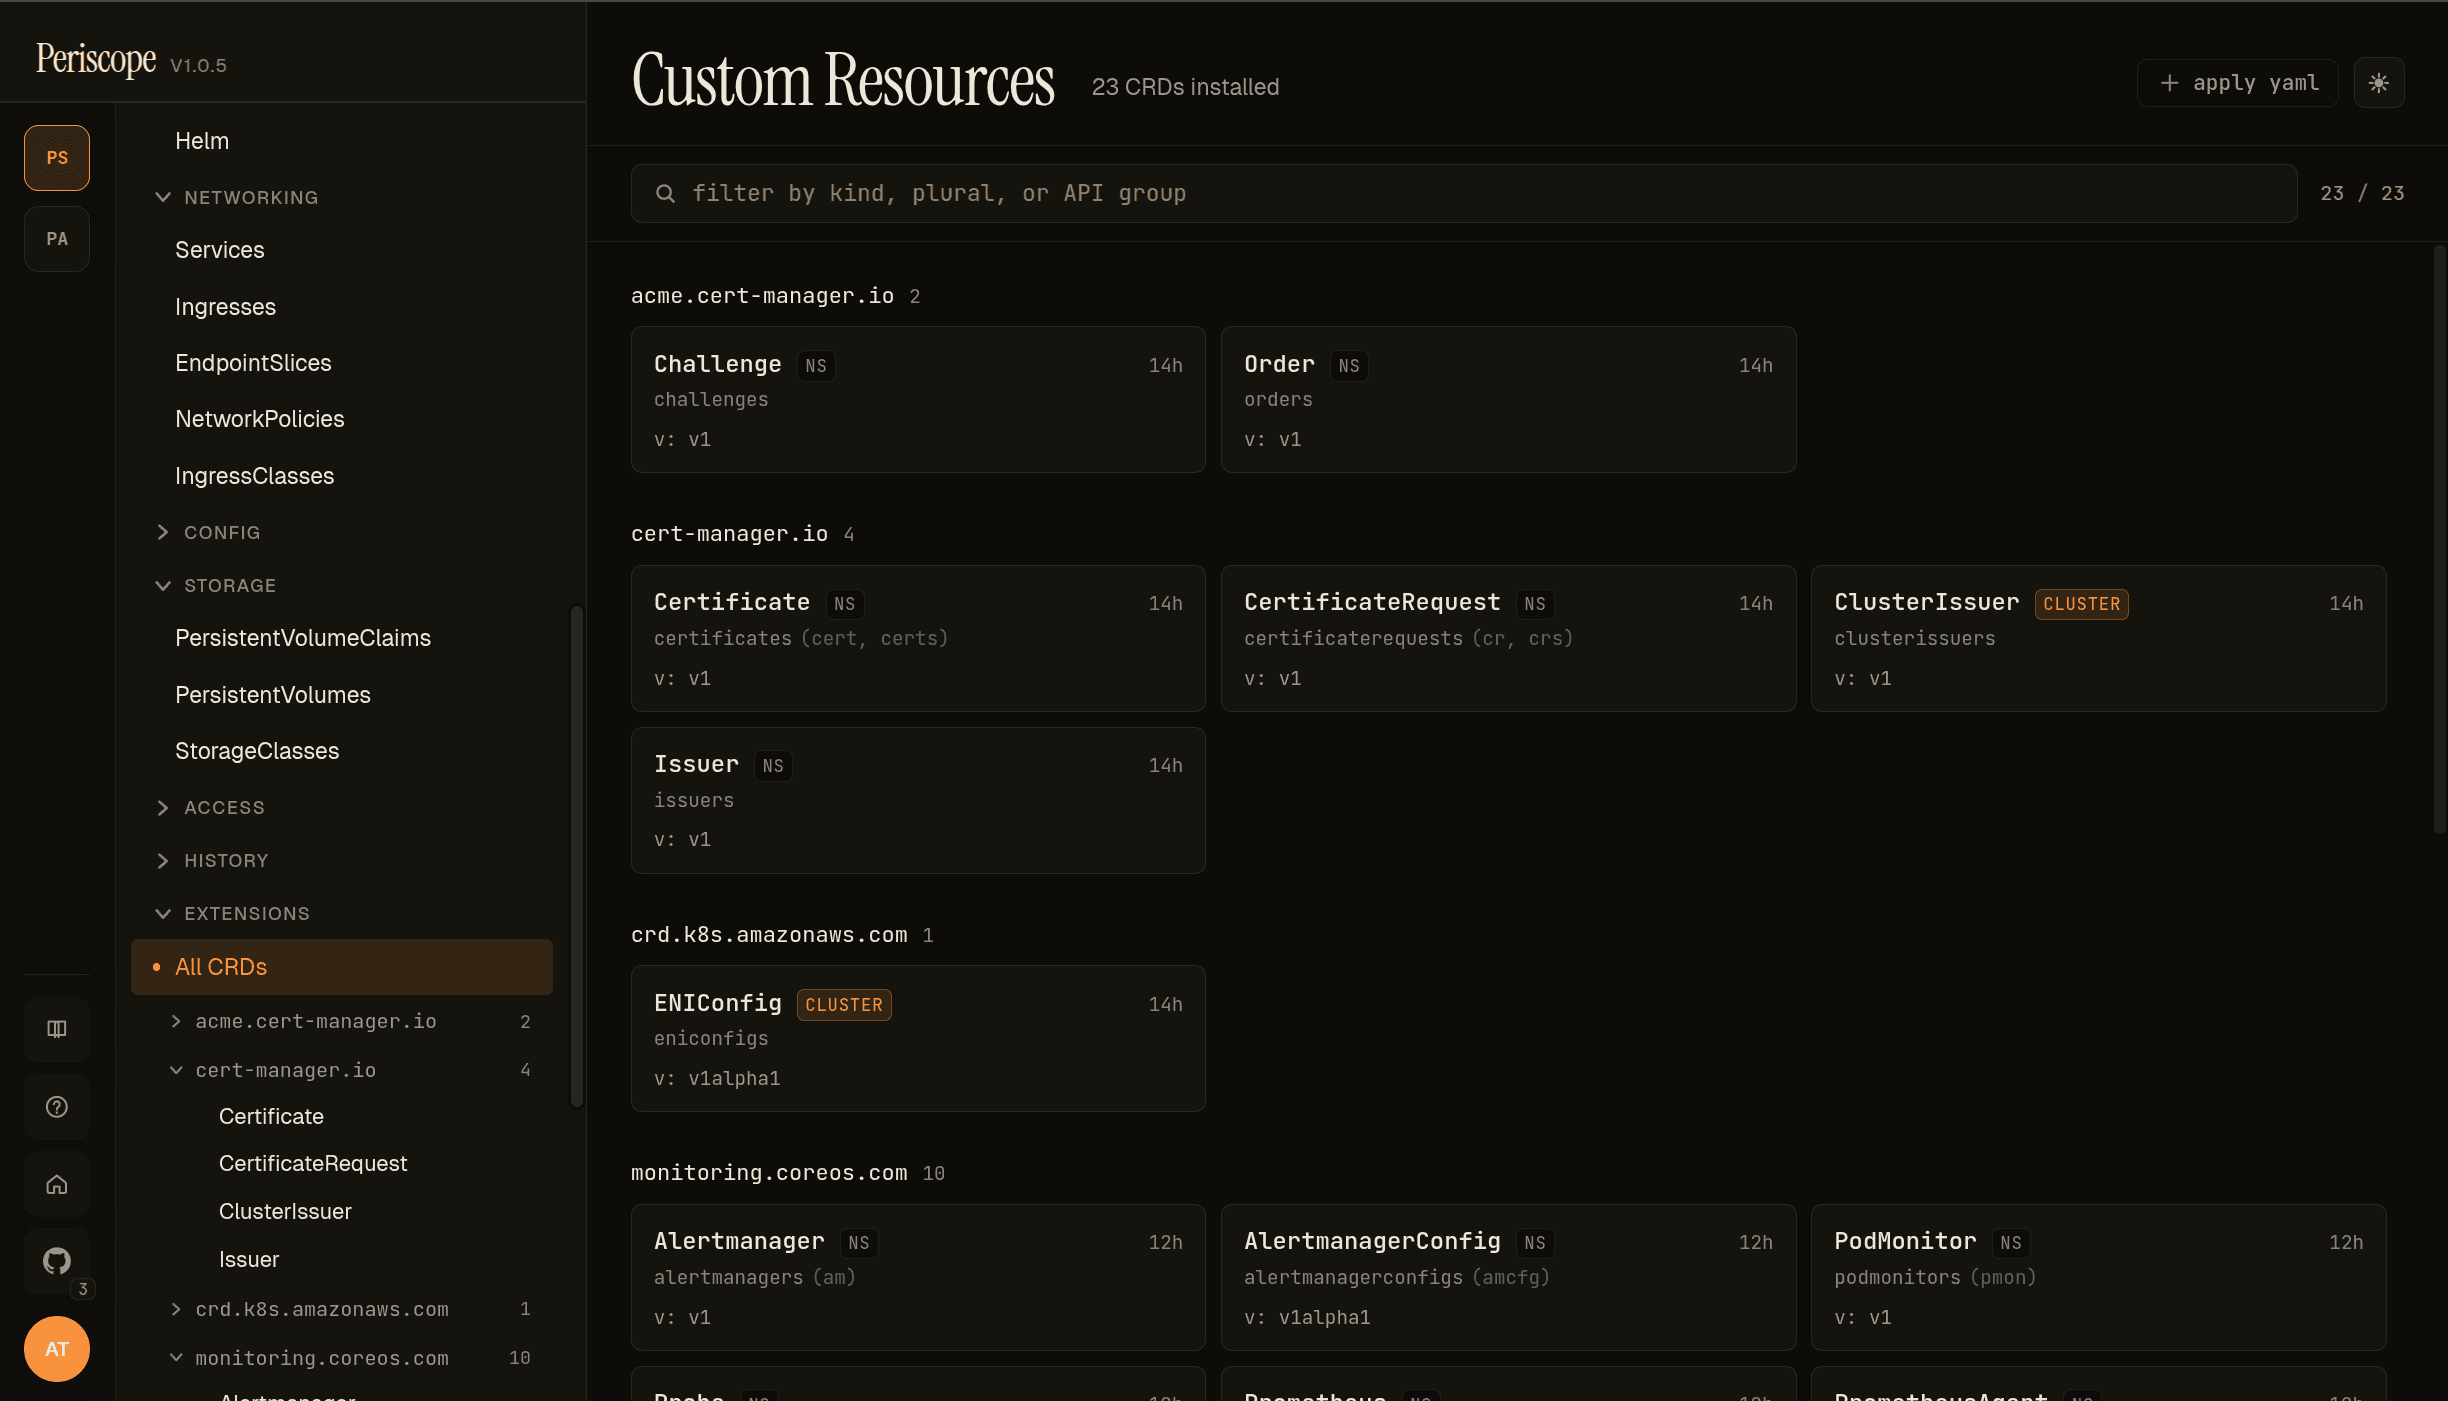Expand the HISTORY section

[x=212, y=861]
